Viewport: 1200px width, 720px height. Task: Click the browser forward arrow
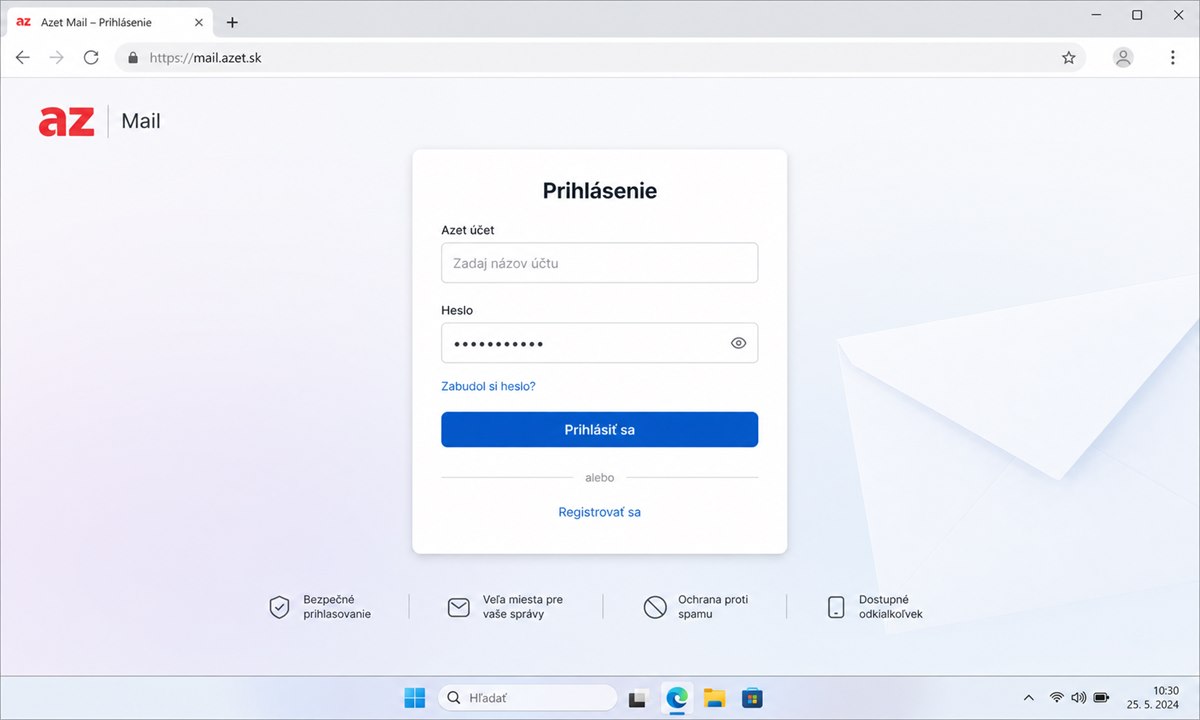click(57, 58)
